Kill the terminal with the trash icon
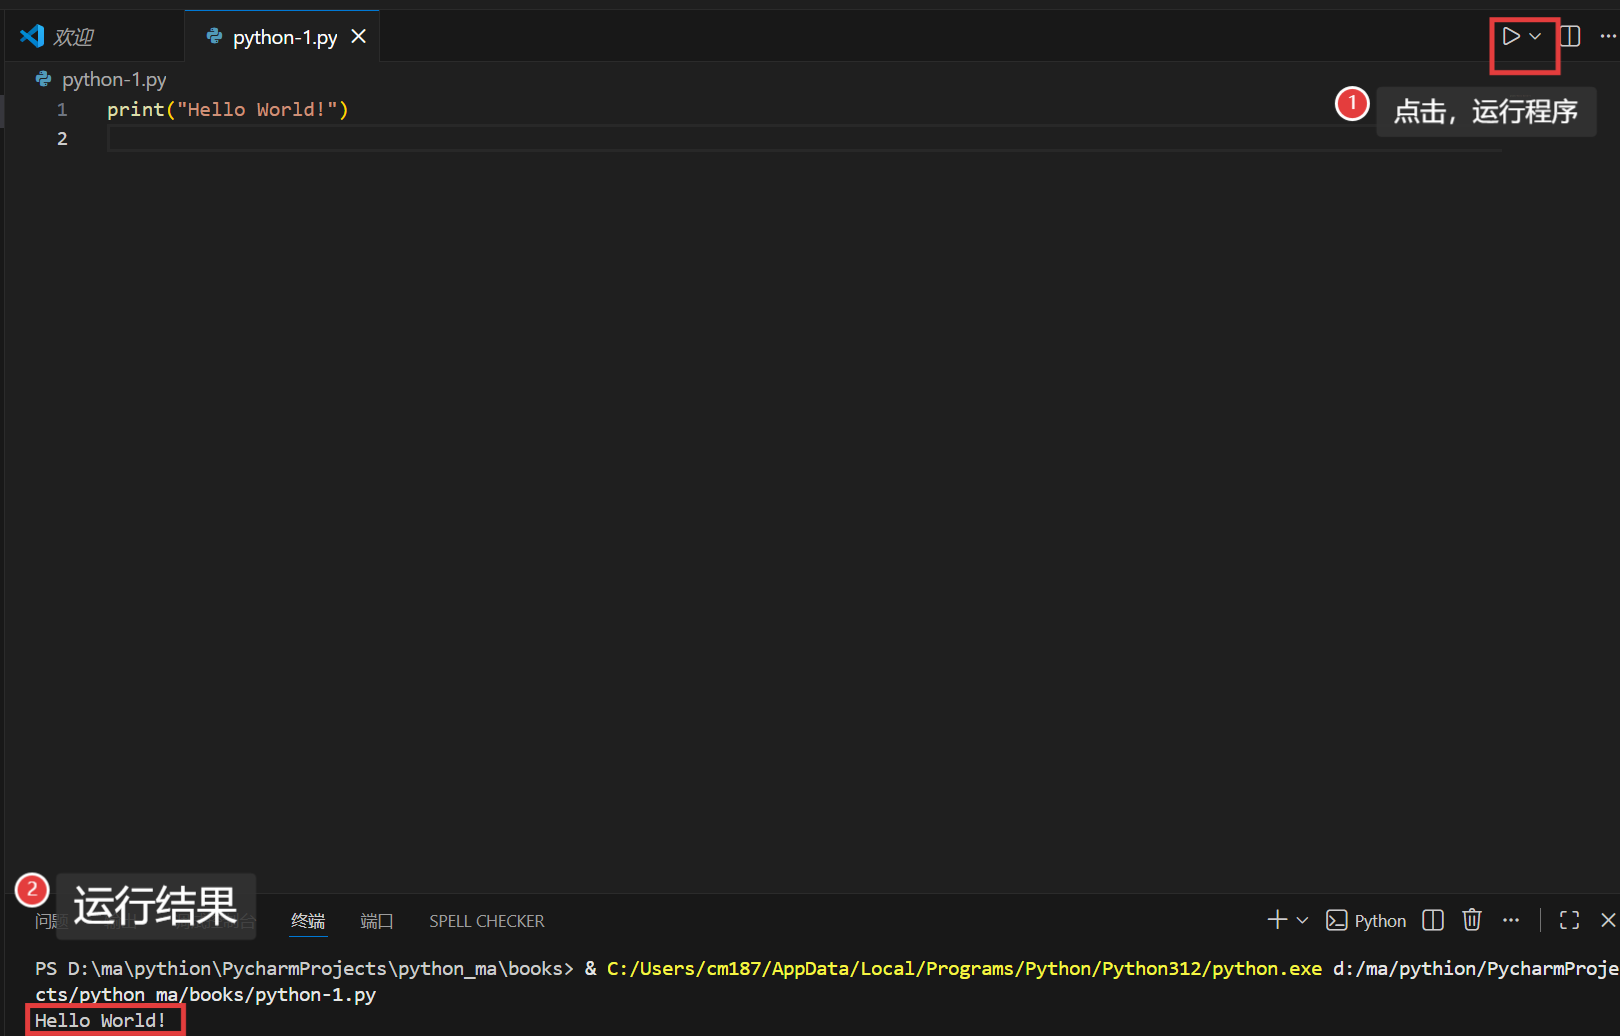This screenshot has width=1620, height=1036. (1471, 920)
